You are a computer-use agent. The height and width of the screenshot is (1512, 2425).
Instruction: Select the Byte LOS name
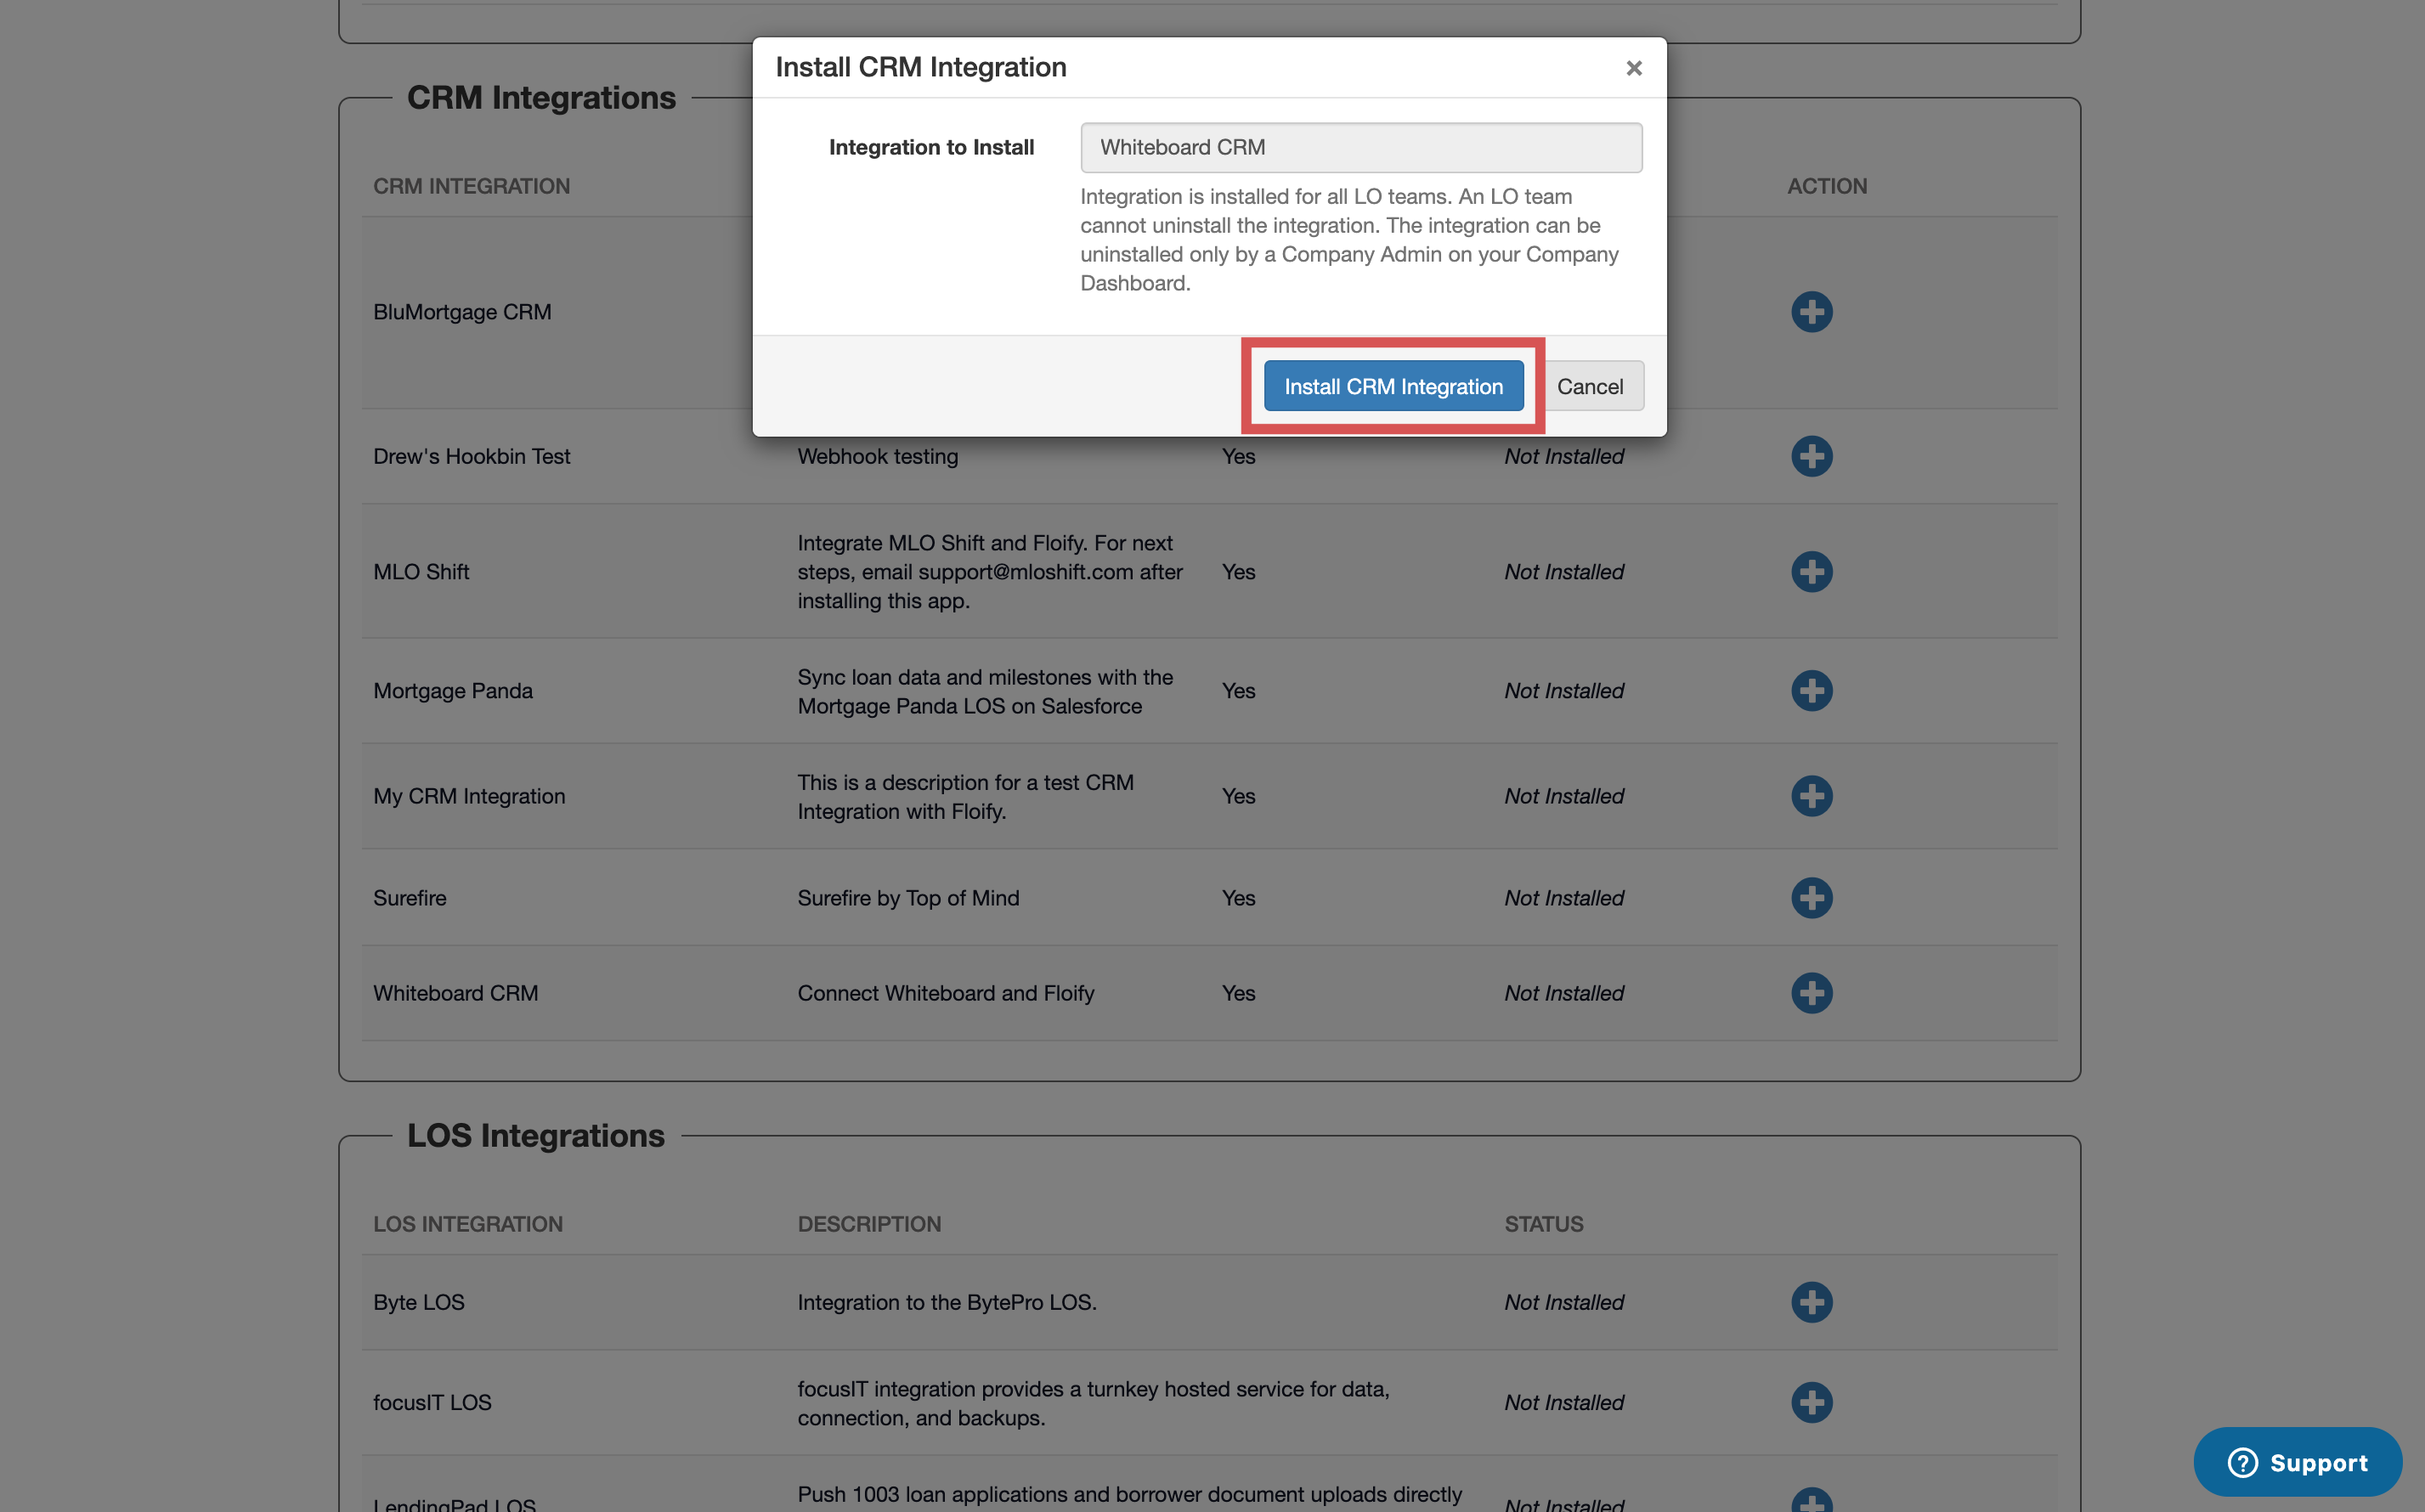click(x=419, y=1302)
